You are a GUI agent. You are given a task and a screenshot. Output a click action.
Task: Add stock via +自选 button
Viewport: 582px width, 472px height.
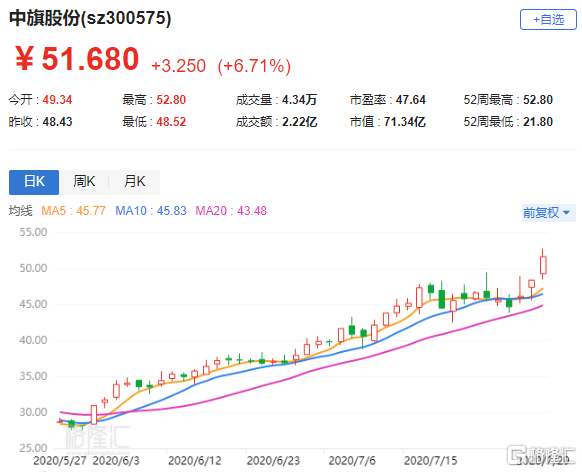548,19
